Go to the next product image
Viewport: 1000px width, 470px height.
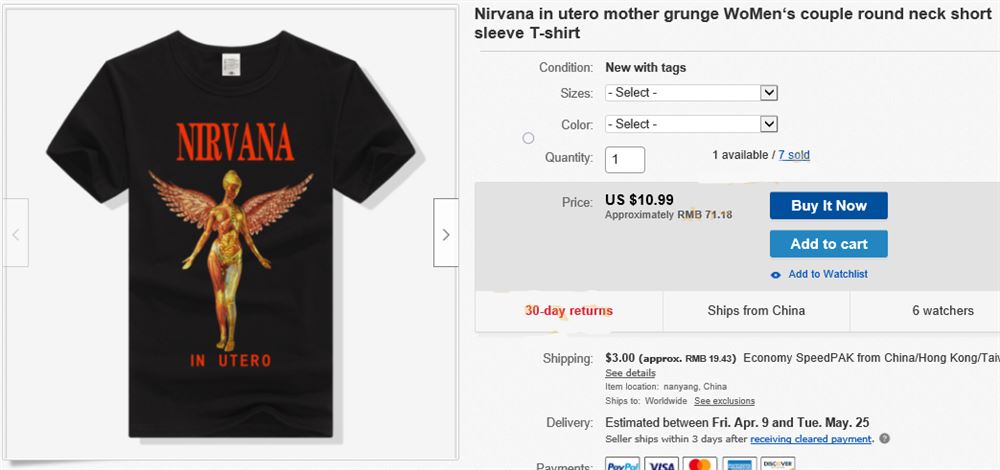coord(446,233)
